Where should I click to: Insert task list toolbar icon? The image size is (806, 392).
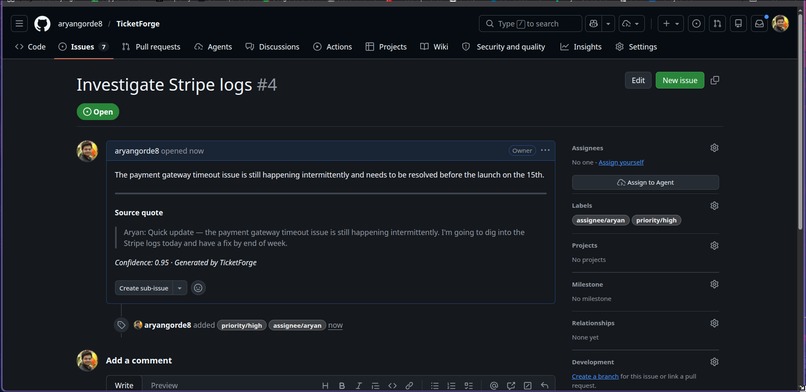[x=468, y=386]
